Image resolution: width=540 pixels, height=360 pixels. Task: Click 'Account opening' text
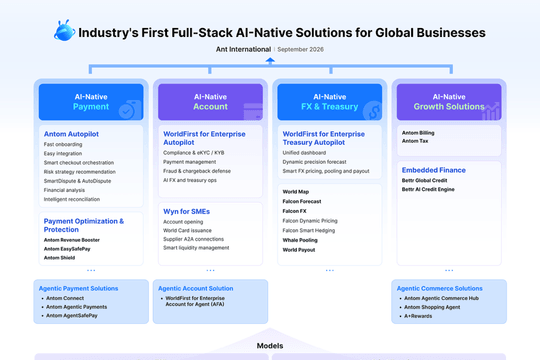coord(183,222)
